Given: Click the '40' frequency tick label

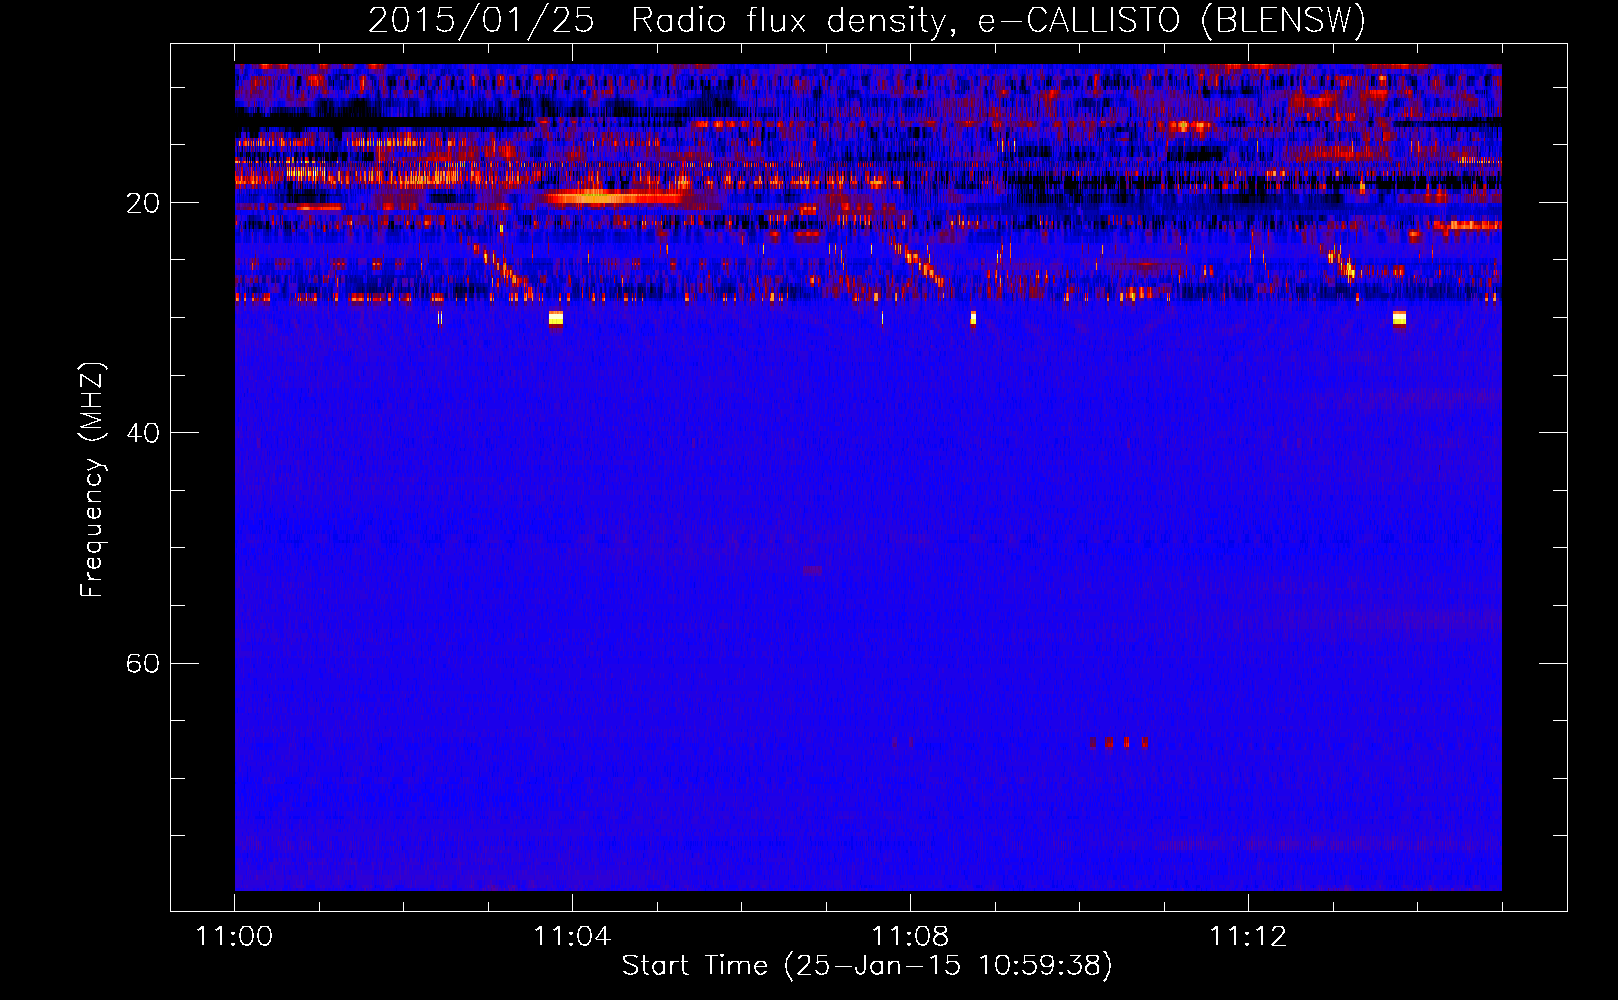Looking at the screenshot, I should coord(143,434).
